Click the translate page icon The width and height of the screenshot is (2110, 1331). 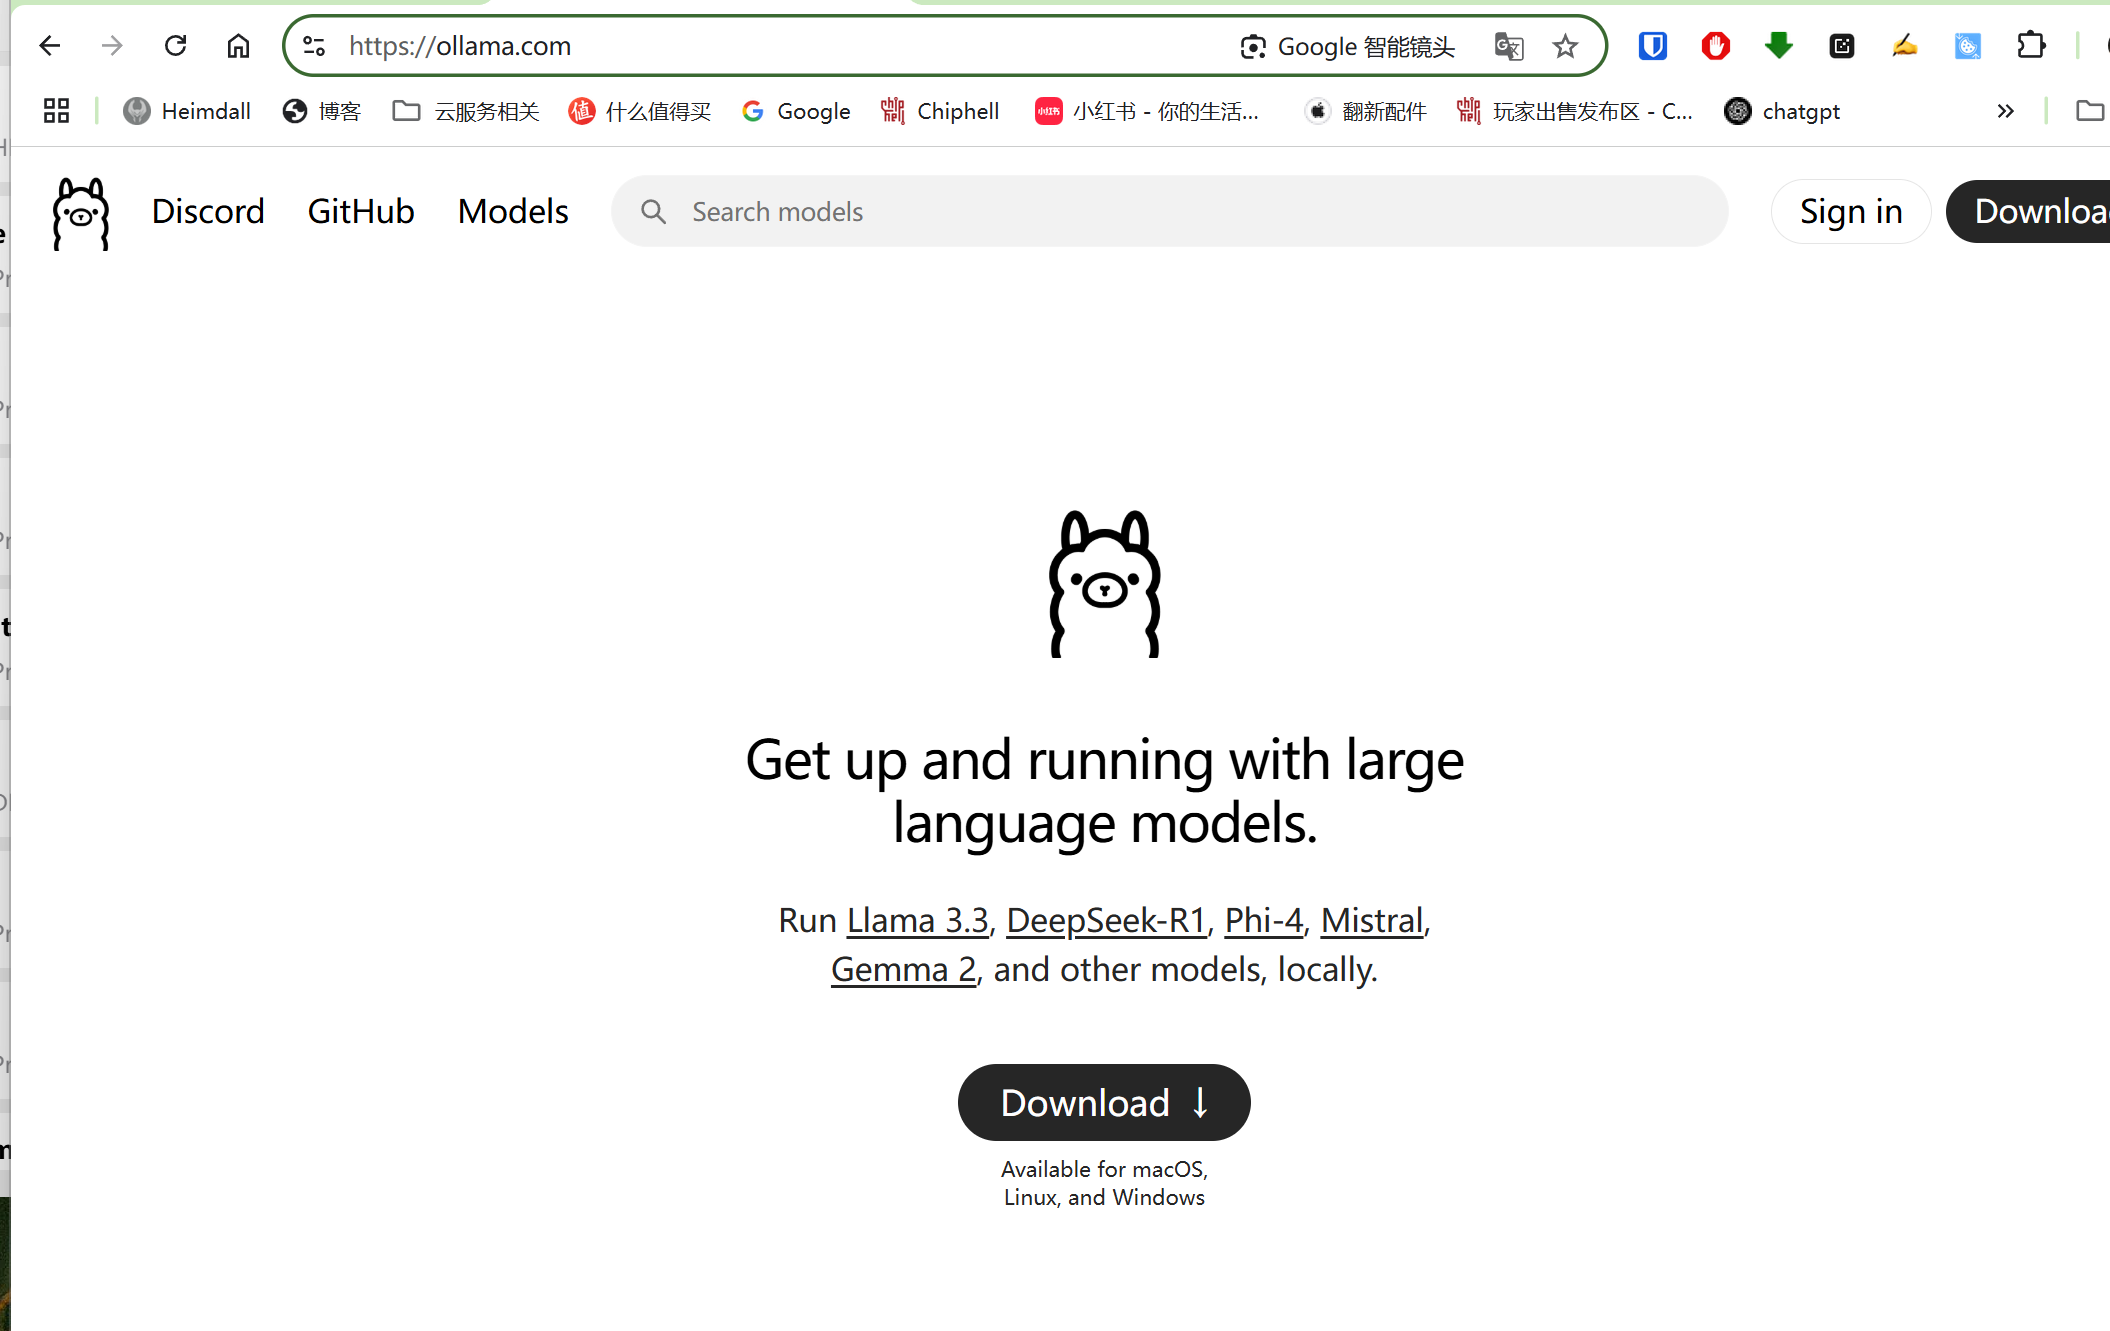(1508, 46)
